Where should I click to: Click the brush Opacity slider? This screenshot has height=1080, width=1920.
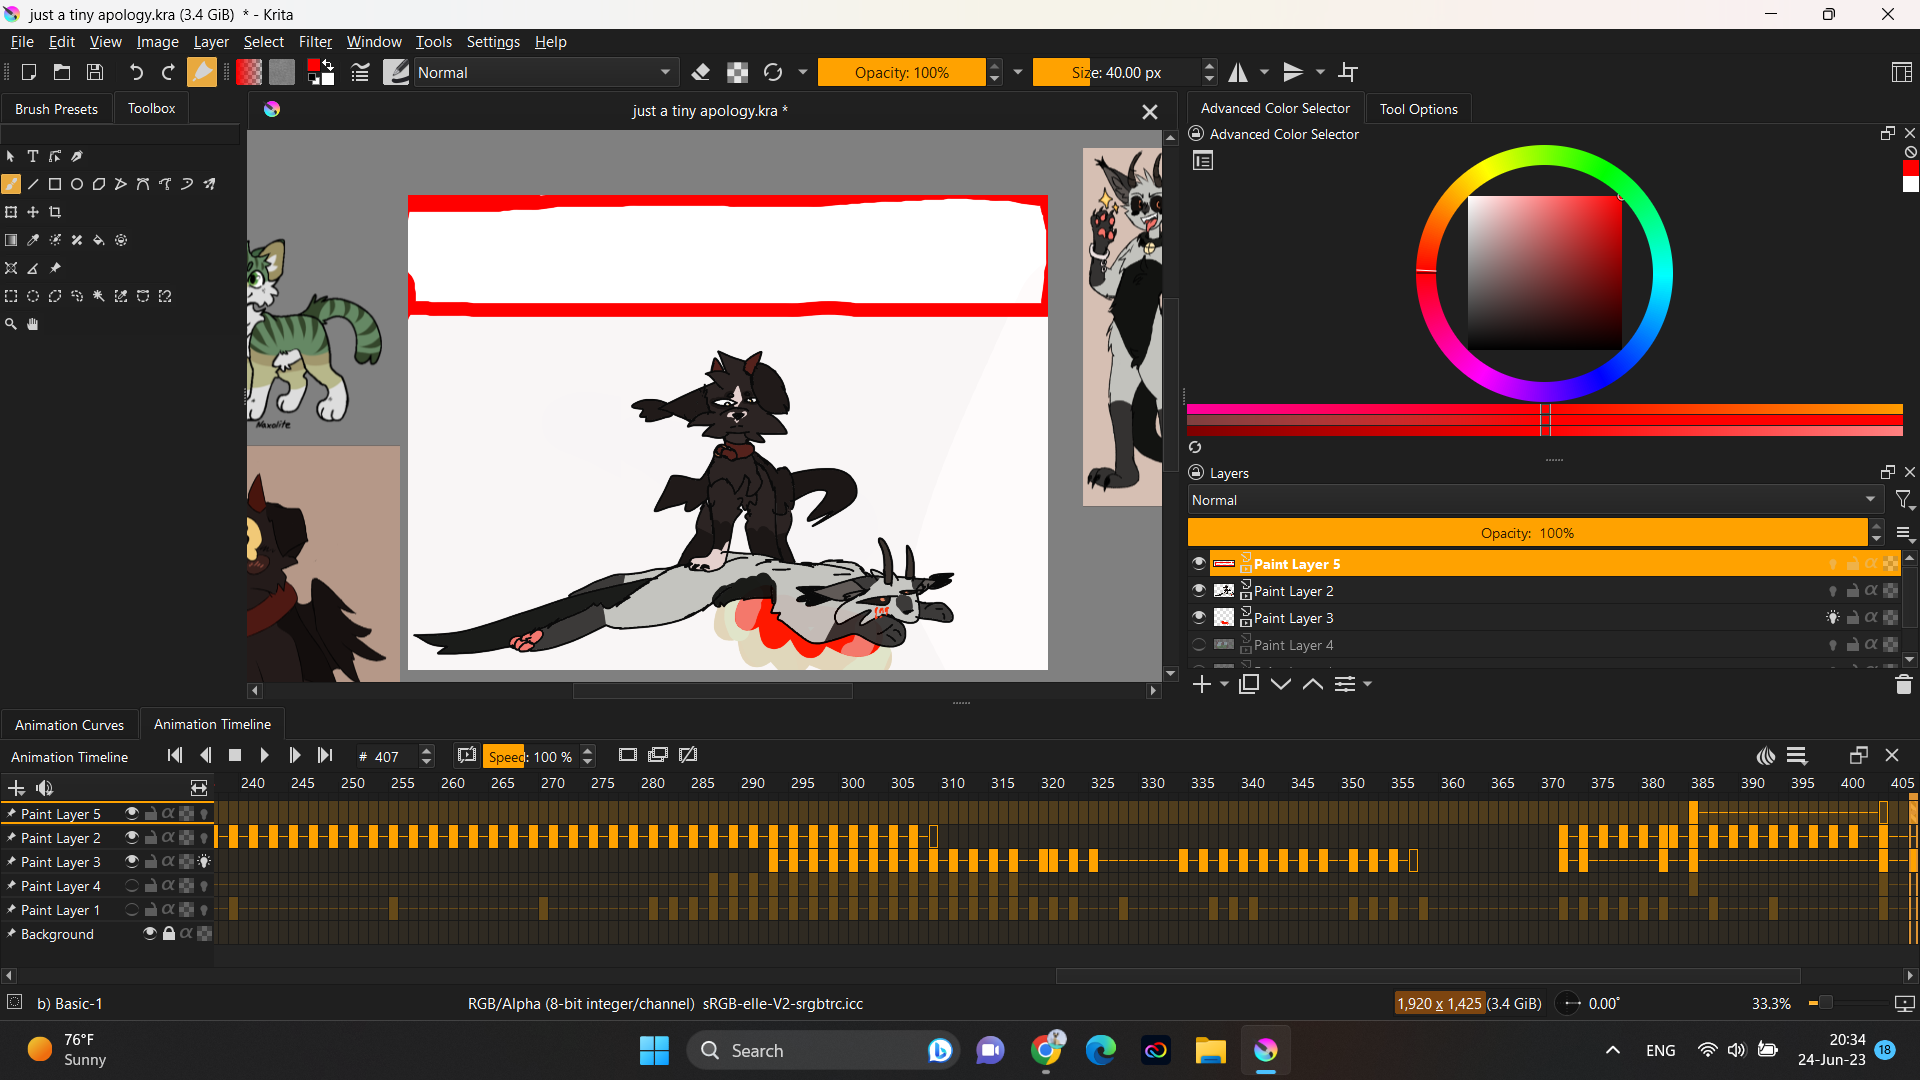[901, 72]
